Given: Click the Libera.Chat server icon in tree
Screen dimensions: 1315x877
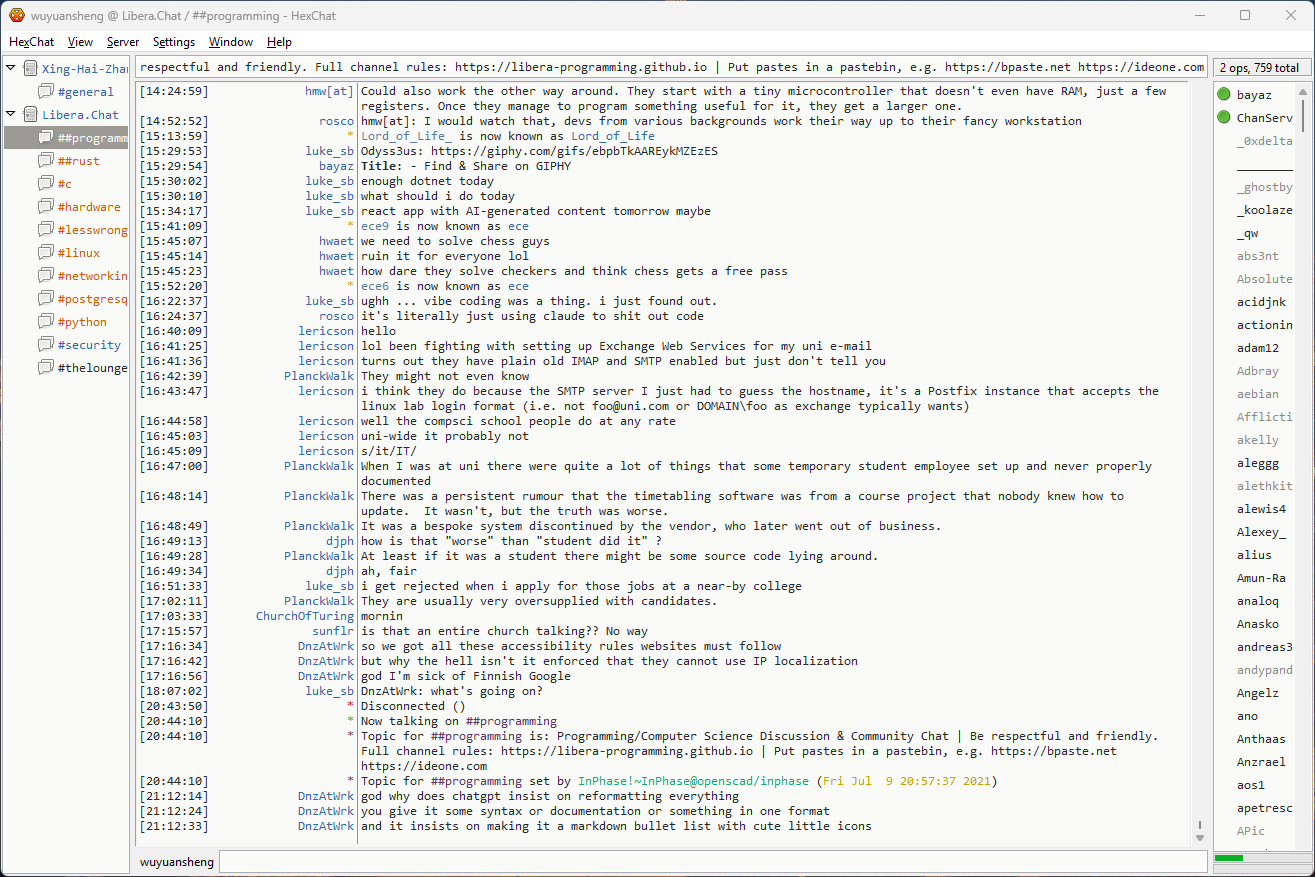Looking at the screenshot, I should (x=29, y=115).
